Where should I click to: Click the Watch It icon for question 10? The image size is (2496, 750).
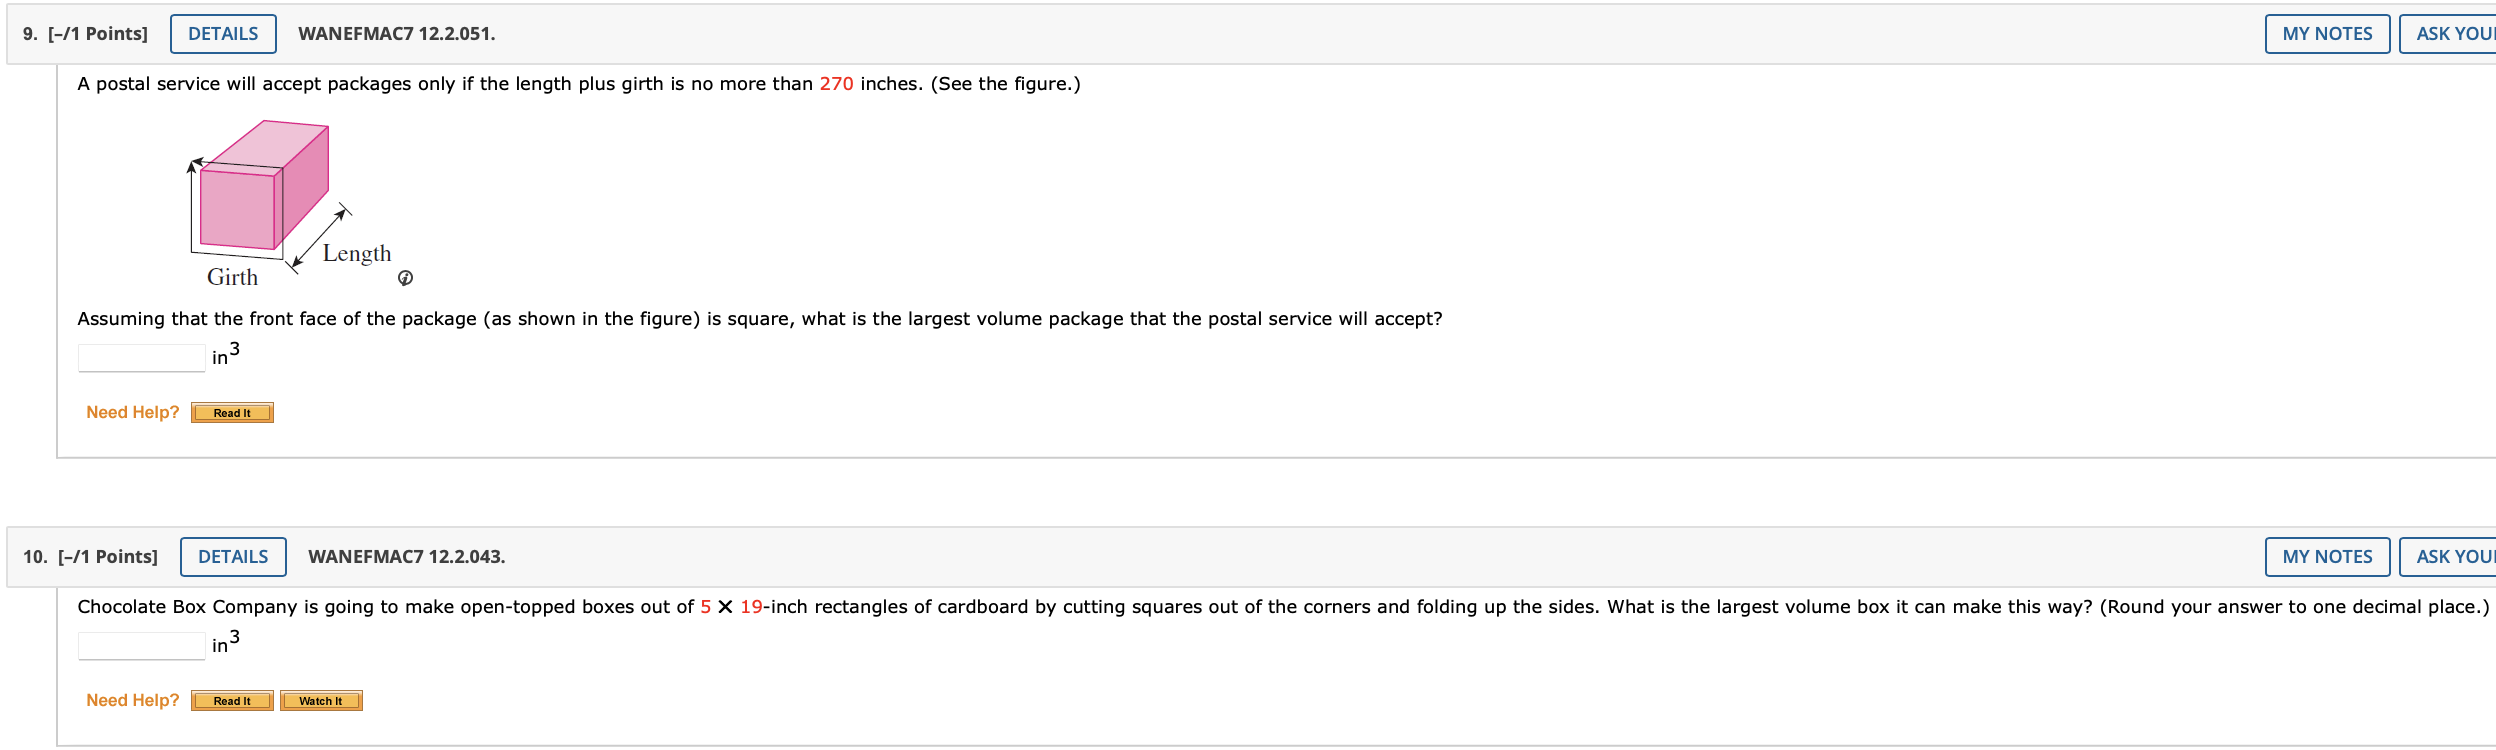click(321, 700)
